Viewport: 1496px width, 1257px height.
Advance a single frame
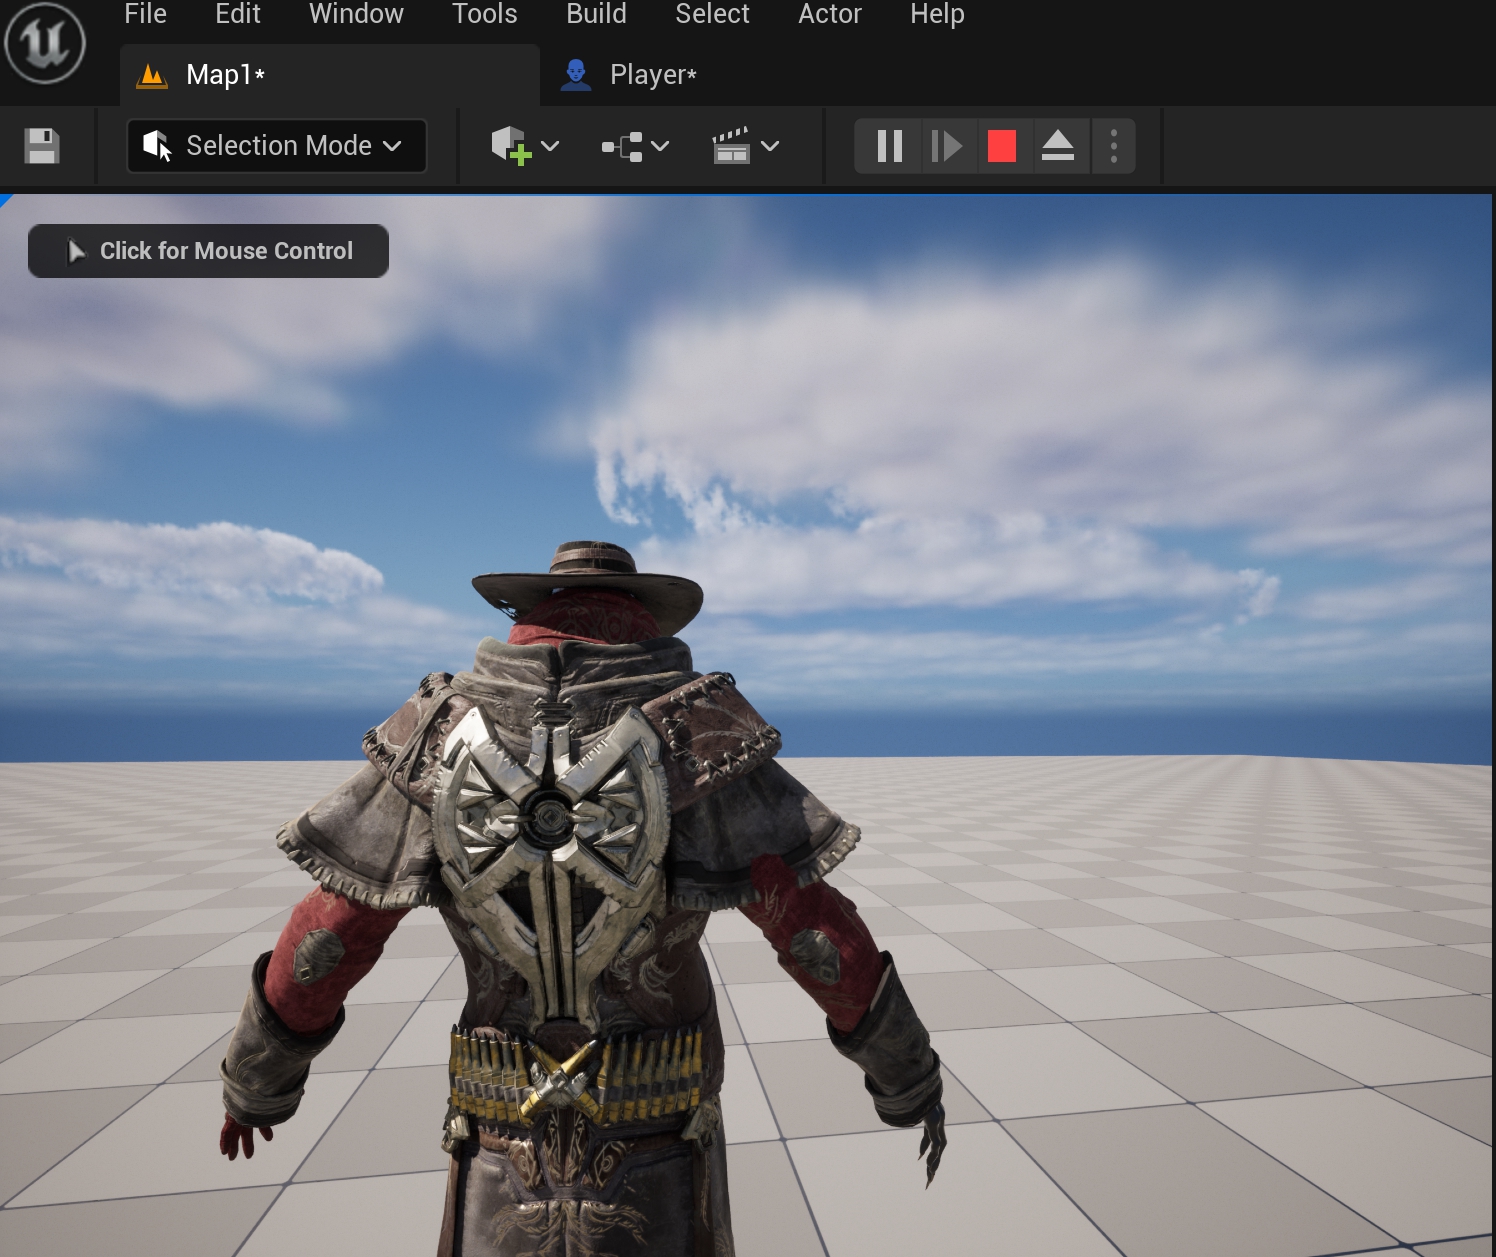pyautogui.click(x=946, y=146)
